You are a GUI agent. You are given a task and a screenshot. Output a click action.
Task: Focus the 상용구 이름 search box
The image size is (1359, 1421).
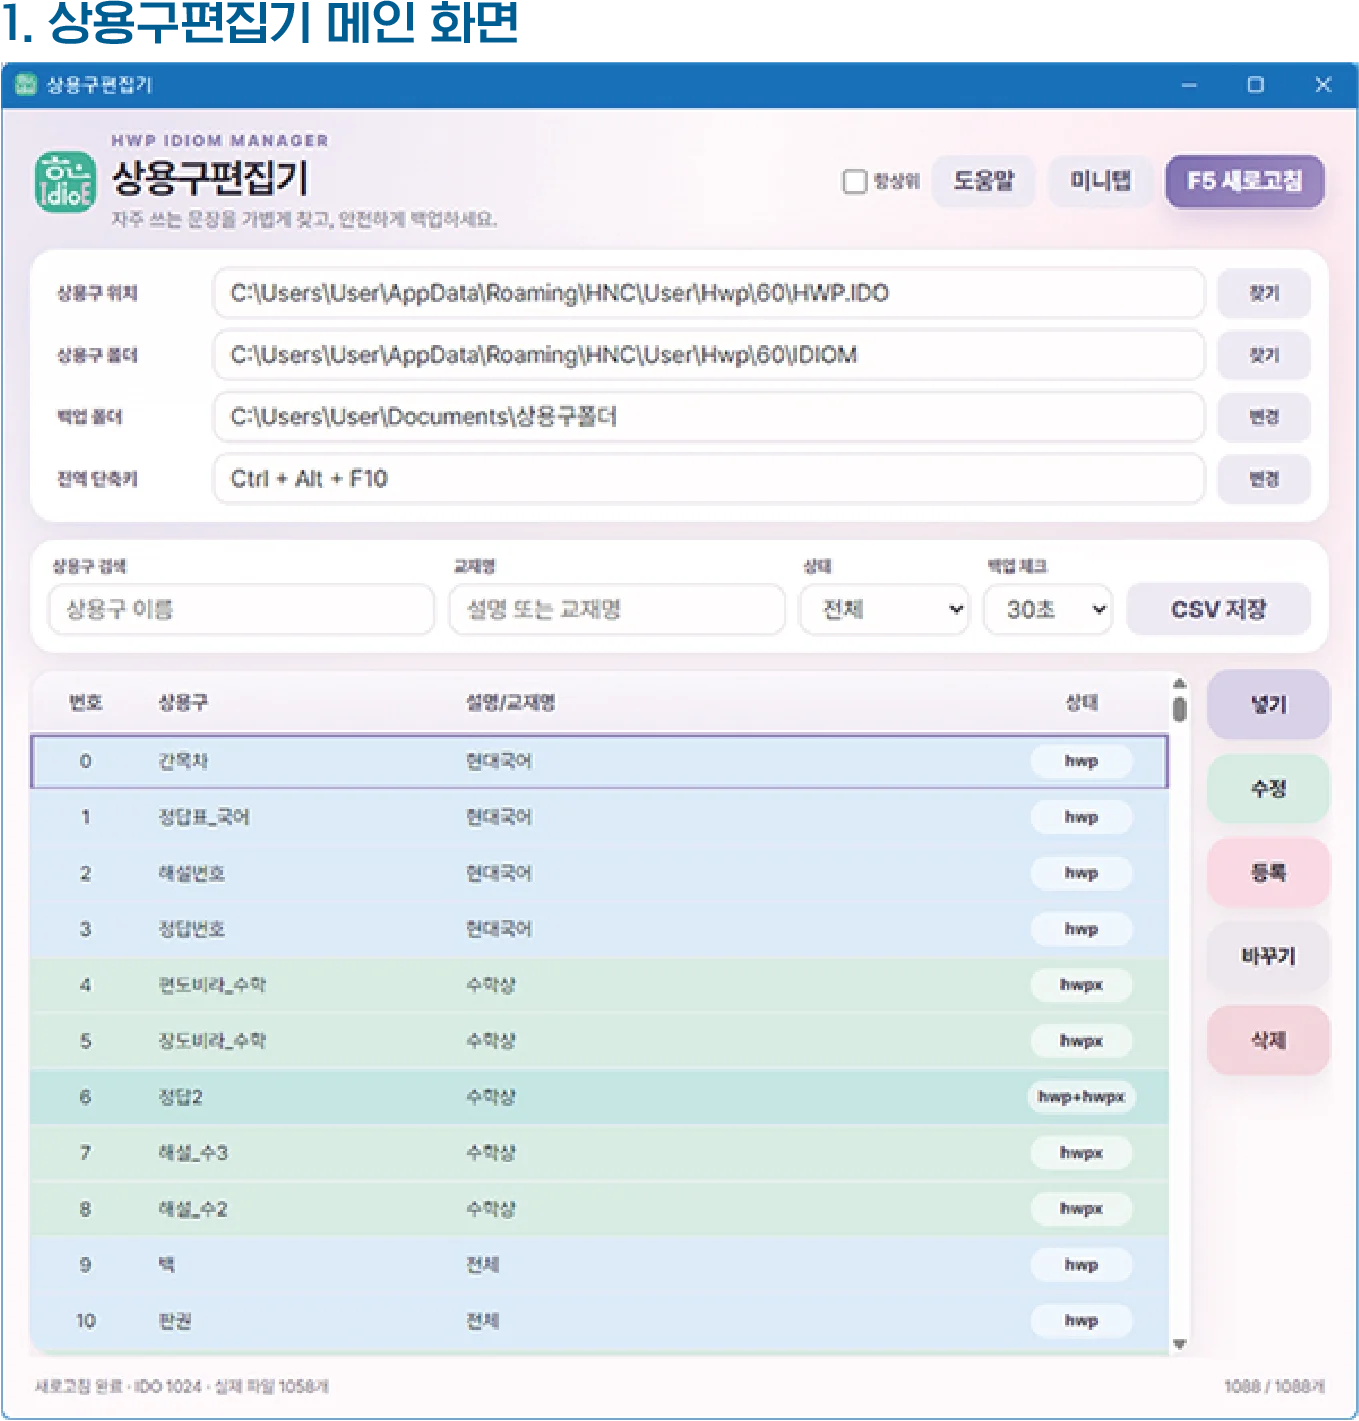pyautogui.click(x=241, y=609)
